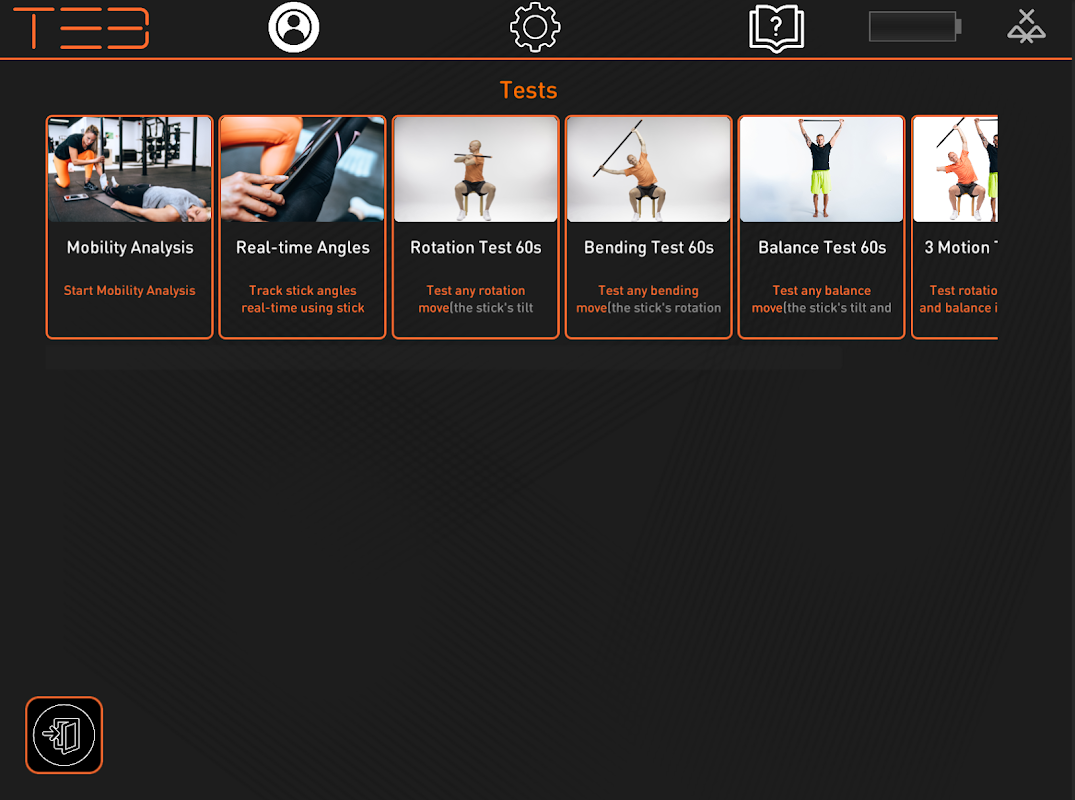Click the horizontal scrollbar under test cards
This screenshot has height=800, width=1075.
(x=444, y=358)
